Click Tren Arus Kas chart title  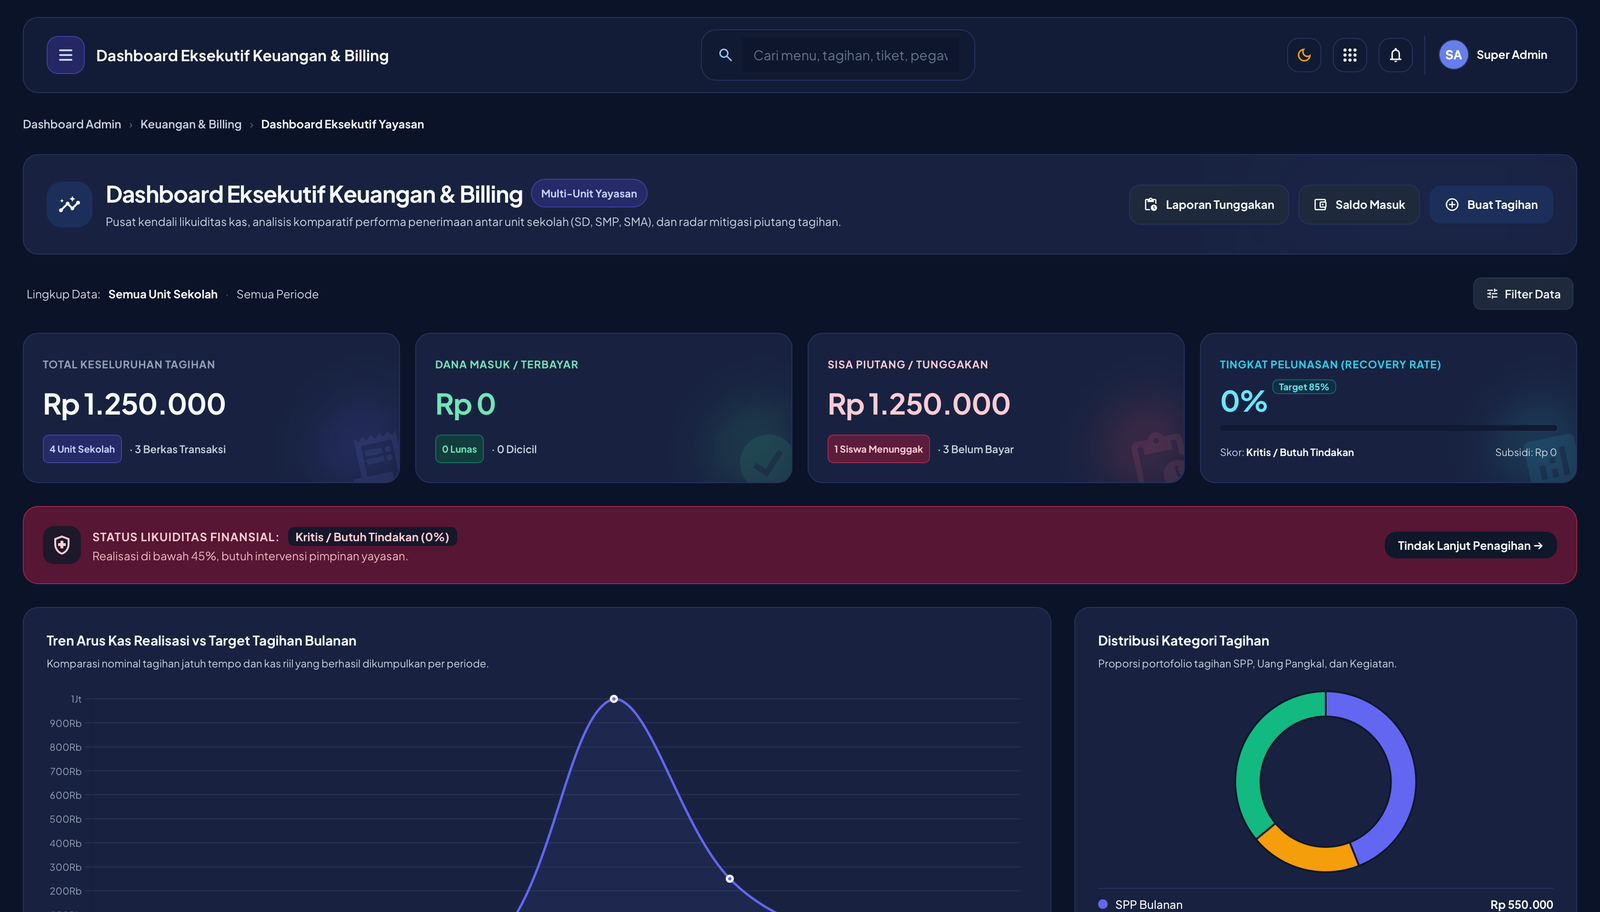[201, 641]
